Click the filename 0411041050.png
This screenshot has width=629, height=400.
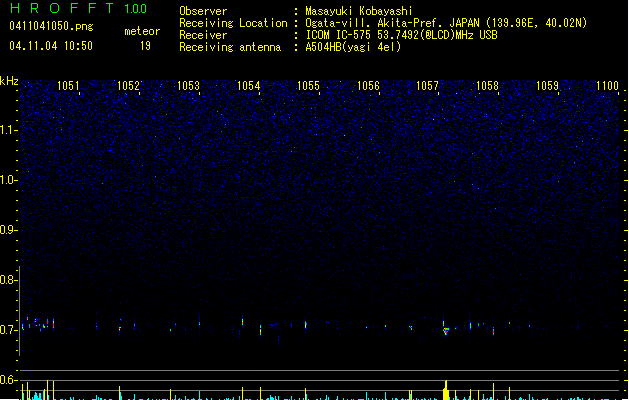tap(51, 26)
